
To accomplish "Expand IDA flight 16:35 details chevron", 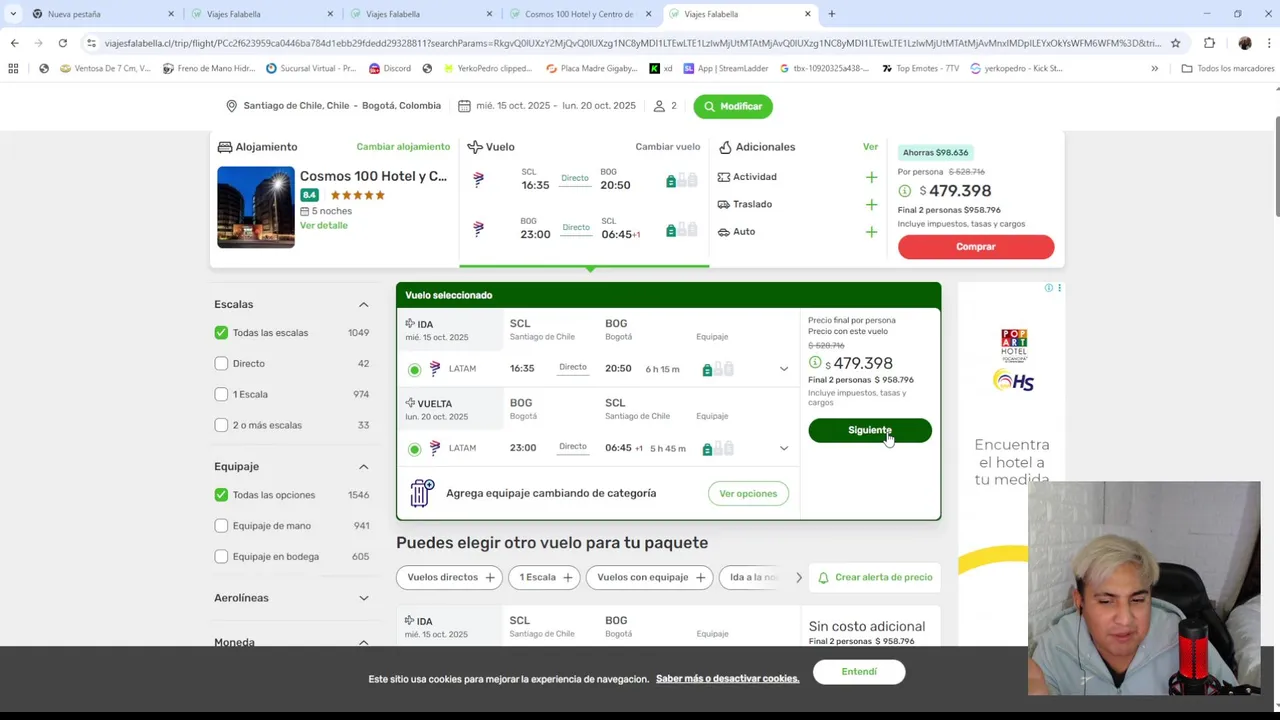I will 784,369.
